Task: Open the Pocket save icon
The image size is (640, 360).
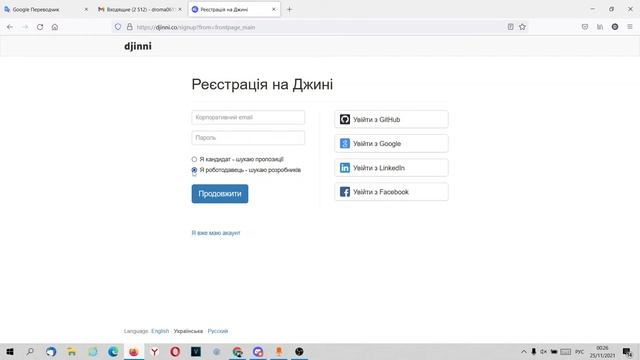Action: [x=585, y=27]
